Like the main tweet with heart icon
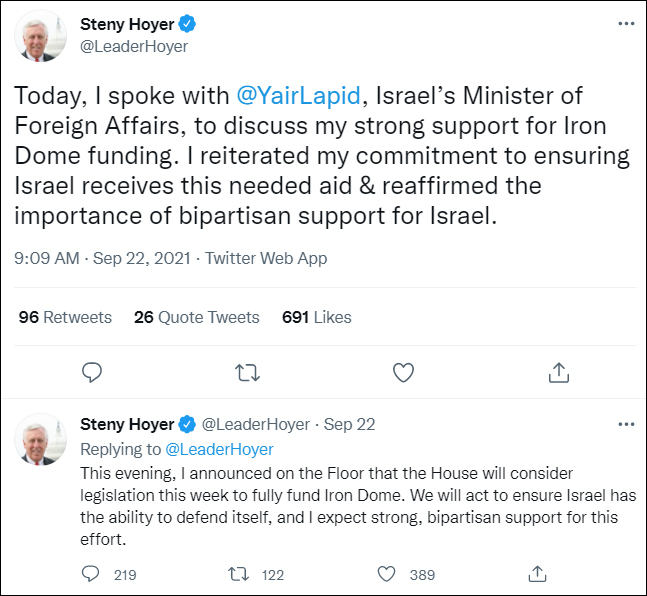Screen dimensions: 647x596 [403, 373]
